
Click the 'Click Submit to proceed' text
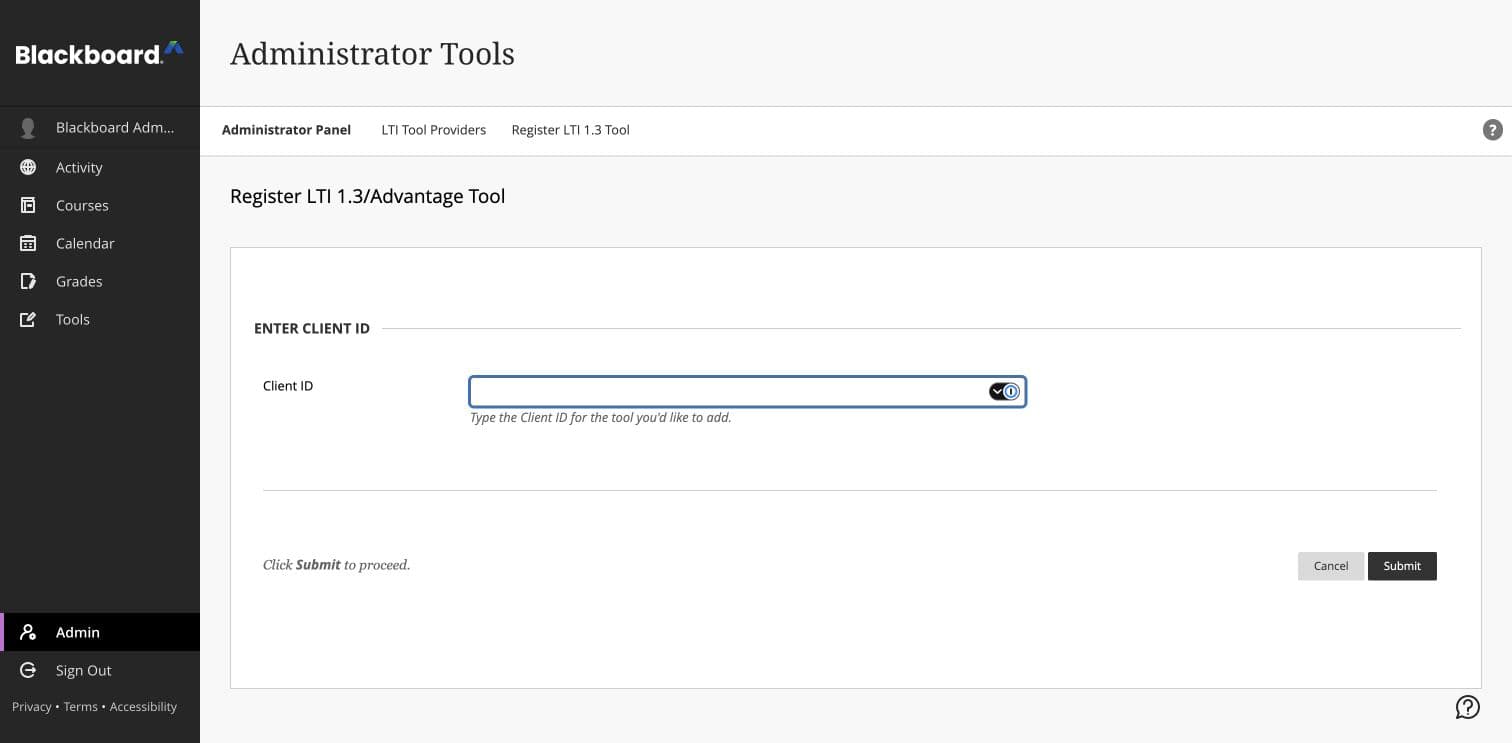(336, 565)
